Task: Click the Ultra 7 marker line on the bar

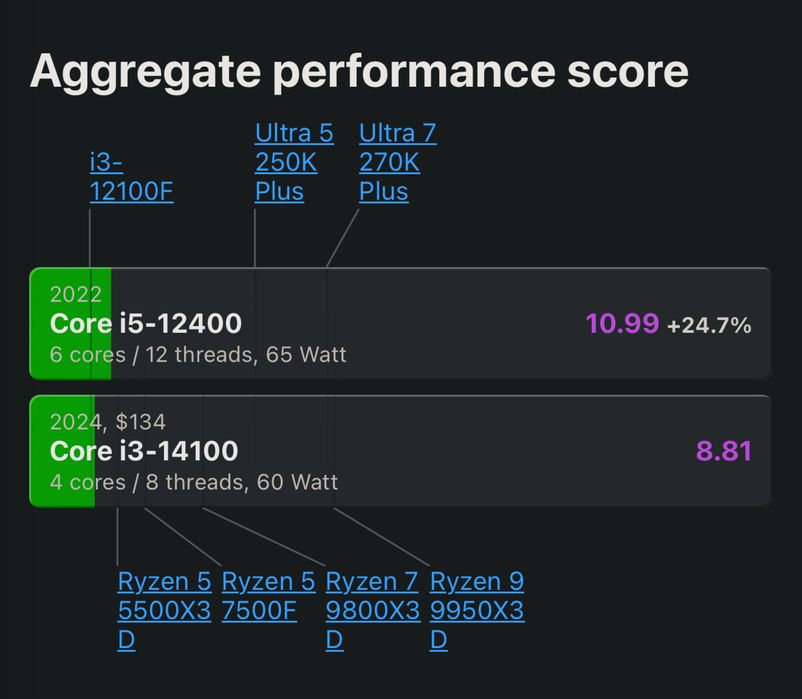Action: 327,323
